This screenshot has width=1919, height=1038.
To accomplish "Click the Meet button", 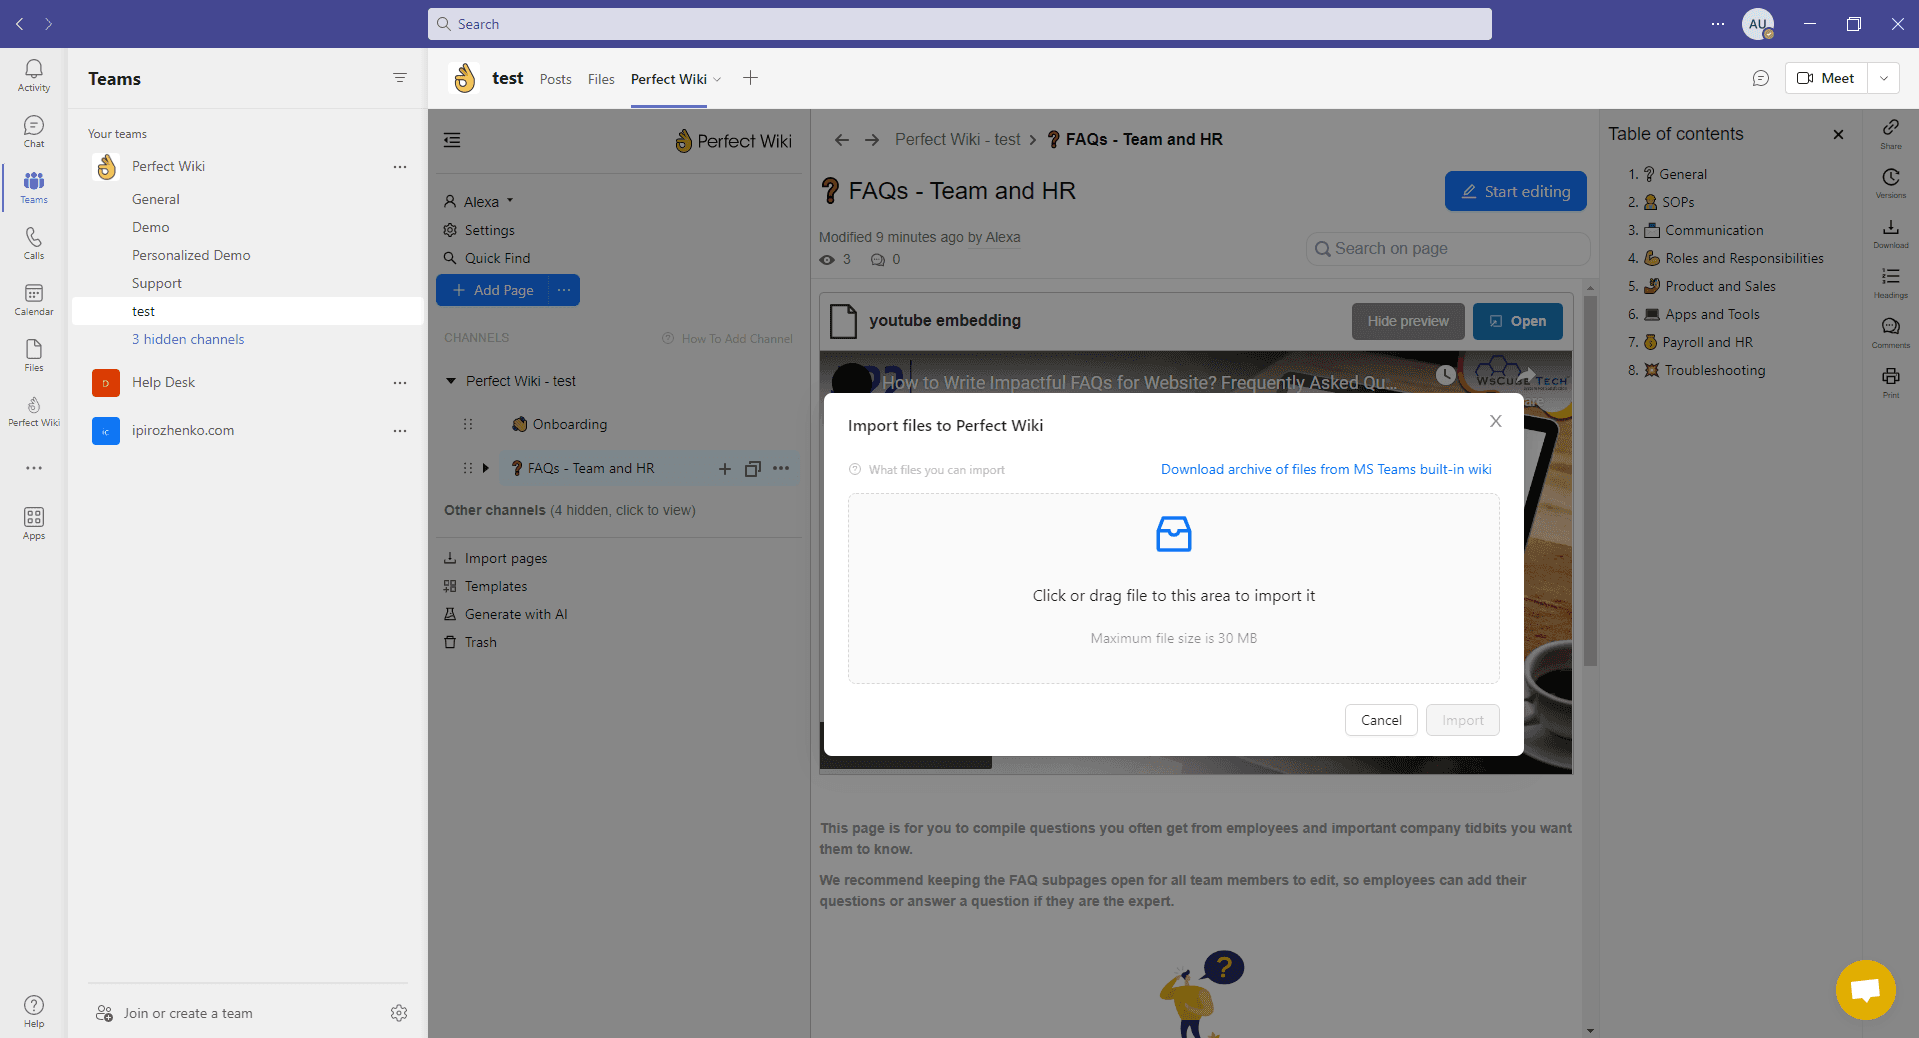I will pyautogui.click(x=1826, y=78).
